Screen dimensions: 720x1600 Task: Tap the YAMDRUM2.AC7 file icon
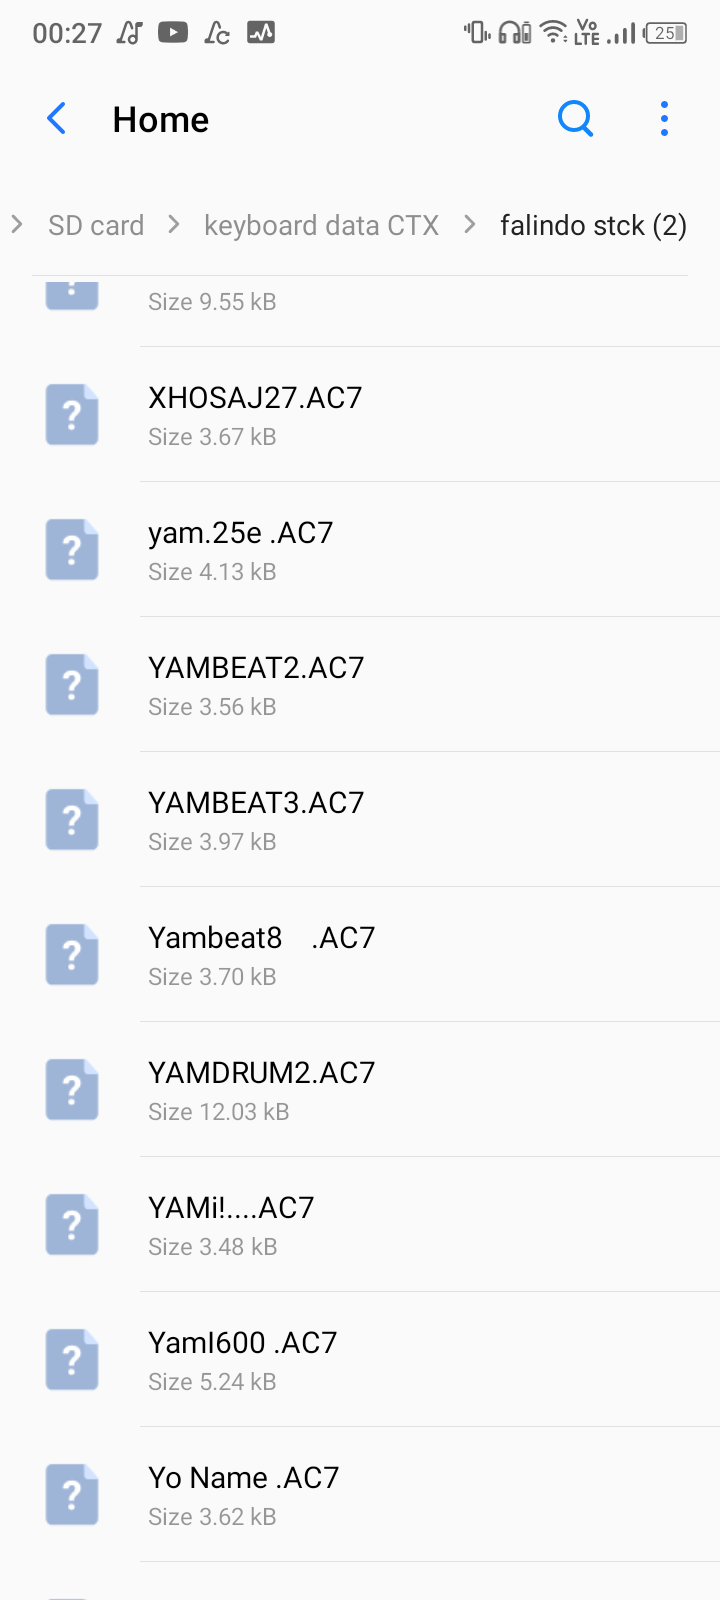coord(72,1090)
